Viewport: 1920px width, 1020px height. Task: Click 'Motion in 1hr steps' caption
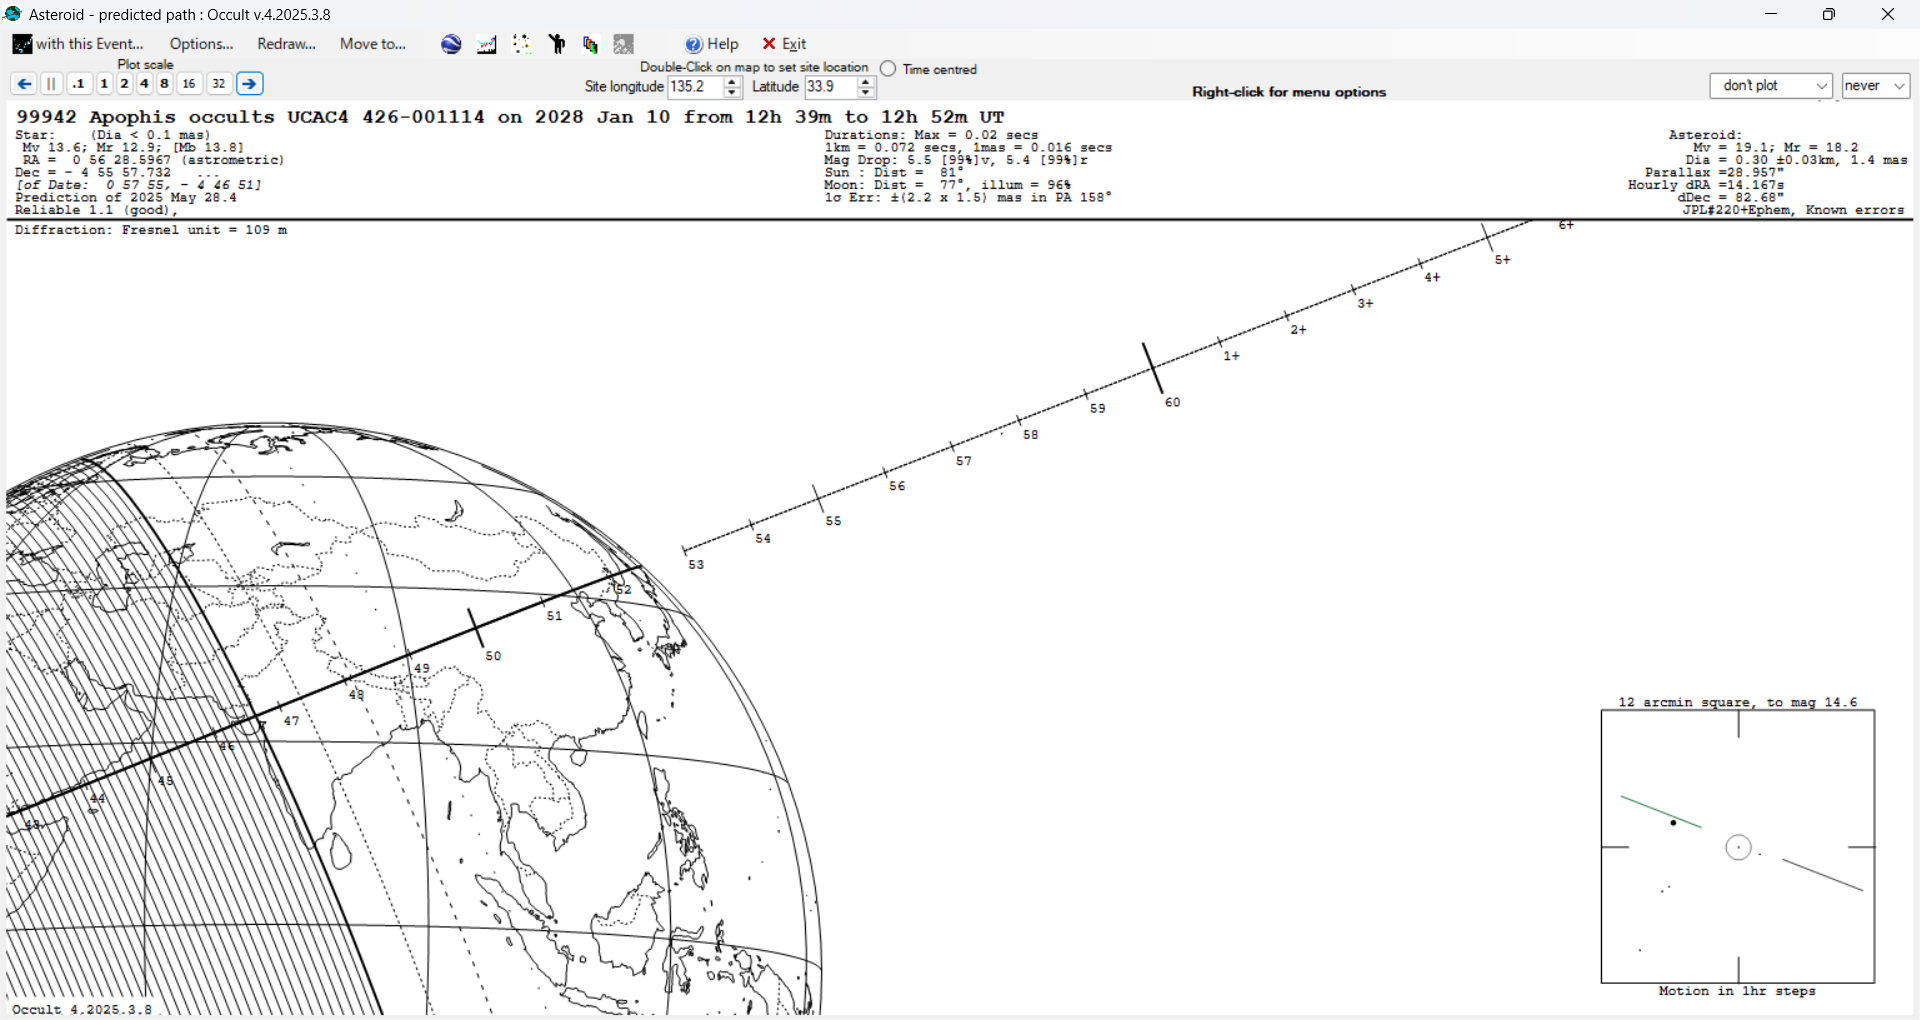point(1737,991)
